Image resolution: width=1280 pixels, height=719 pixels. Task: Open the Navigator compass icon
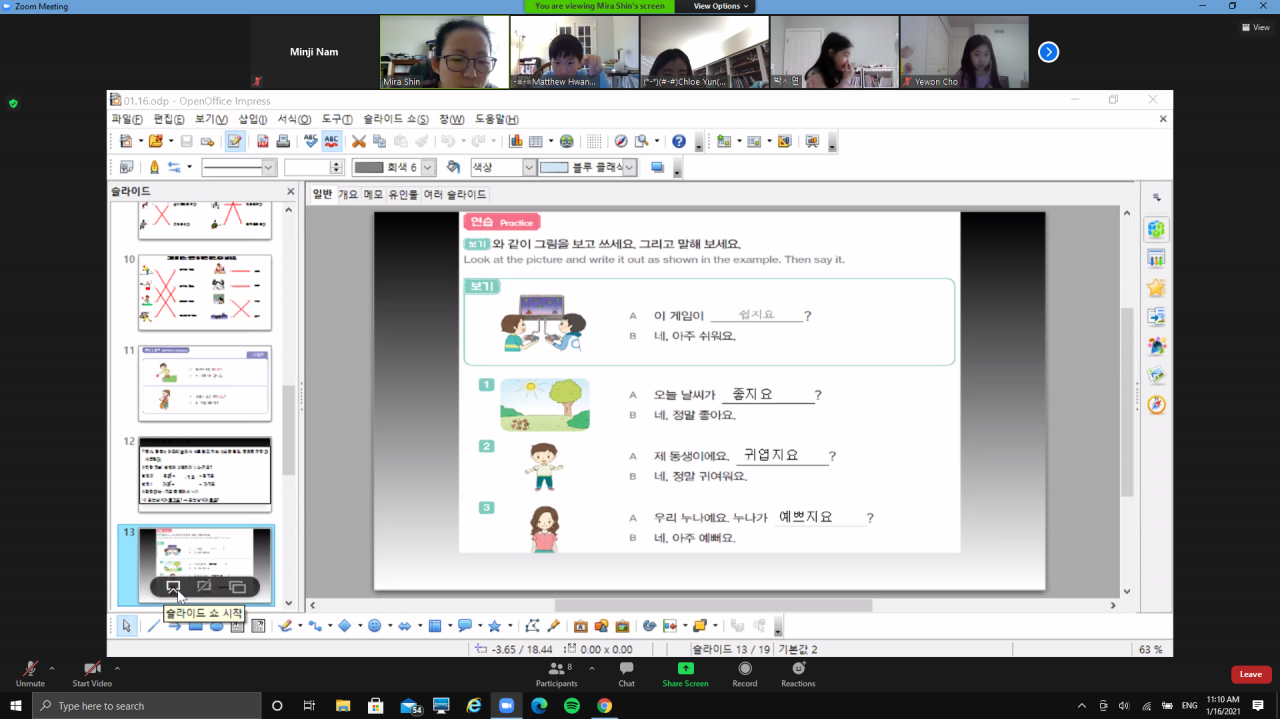point(621,141)
